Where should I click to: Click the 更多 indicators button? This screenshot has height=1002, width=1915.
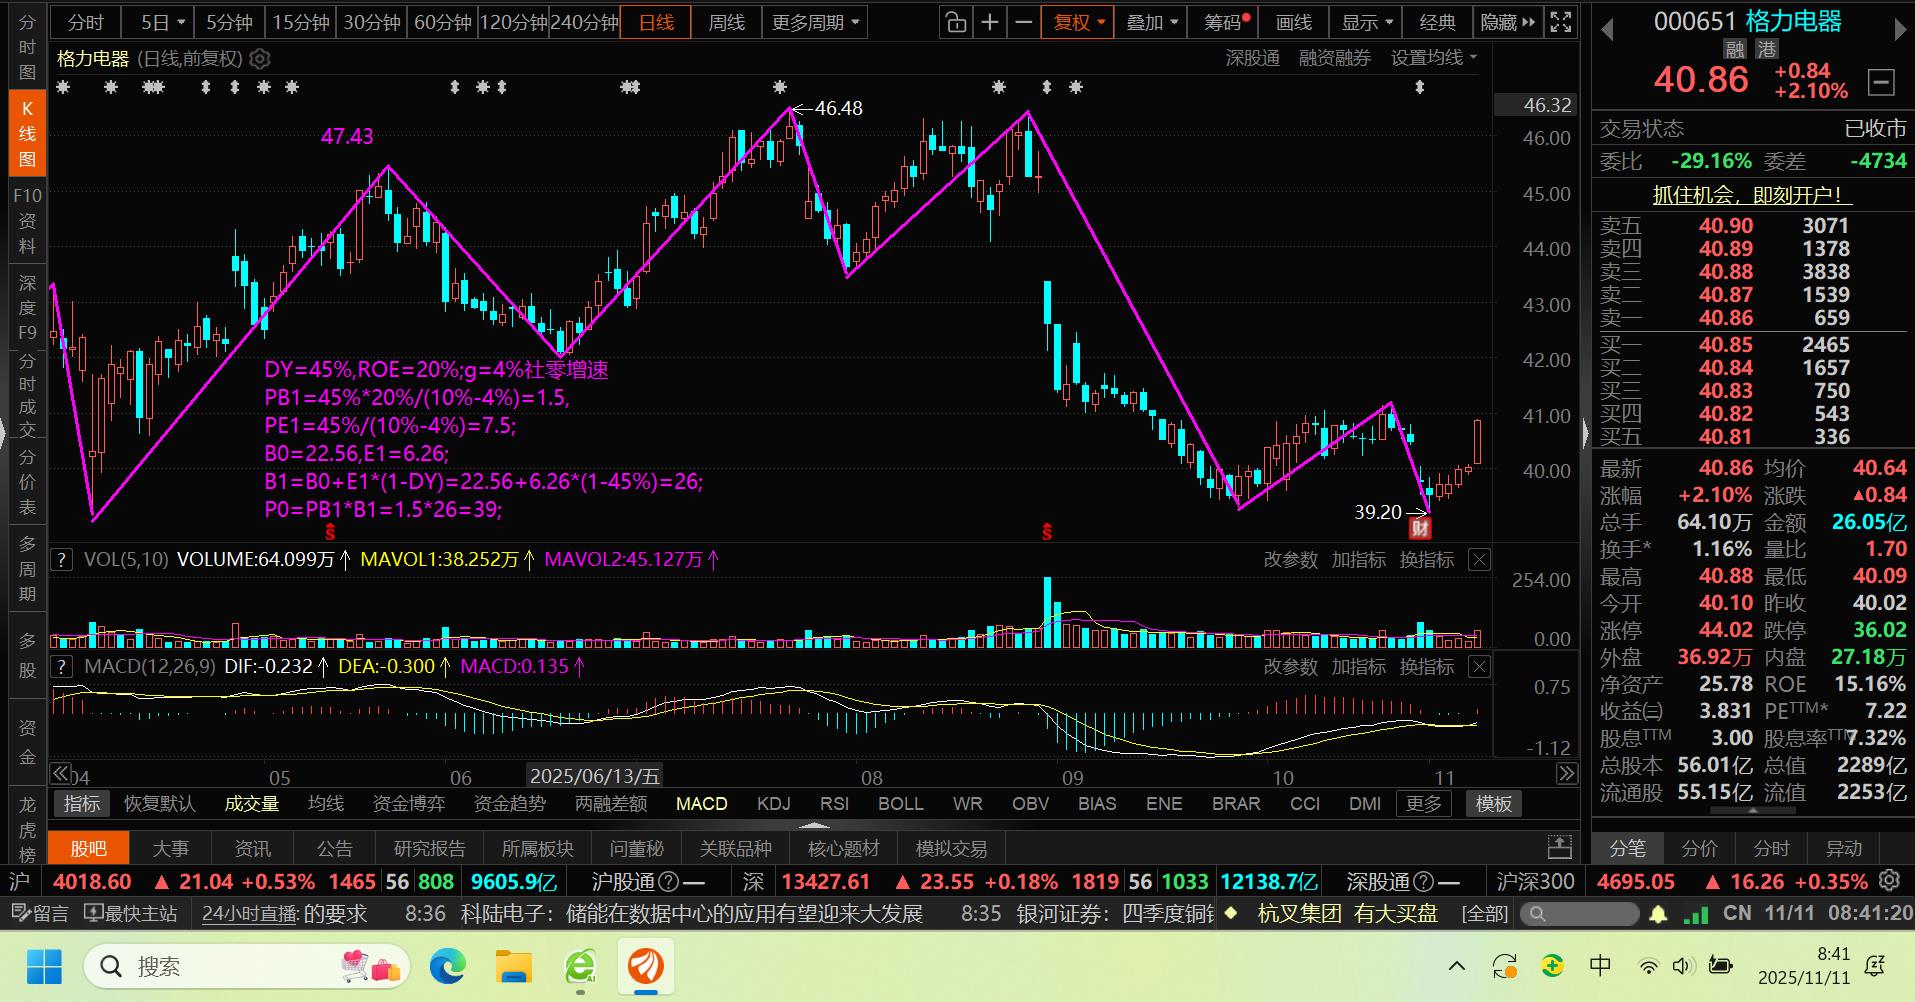click(1424, 803)
